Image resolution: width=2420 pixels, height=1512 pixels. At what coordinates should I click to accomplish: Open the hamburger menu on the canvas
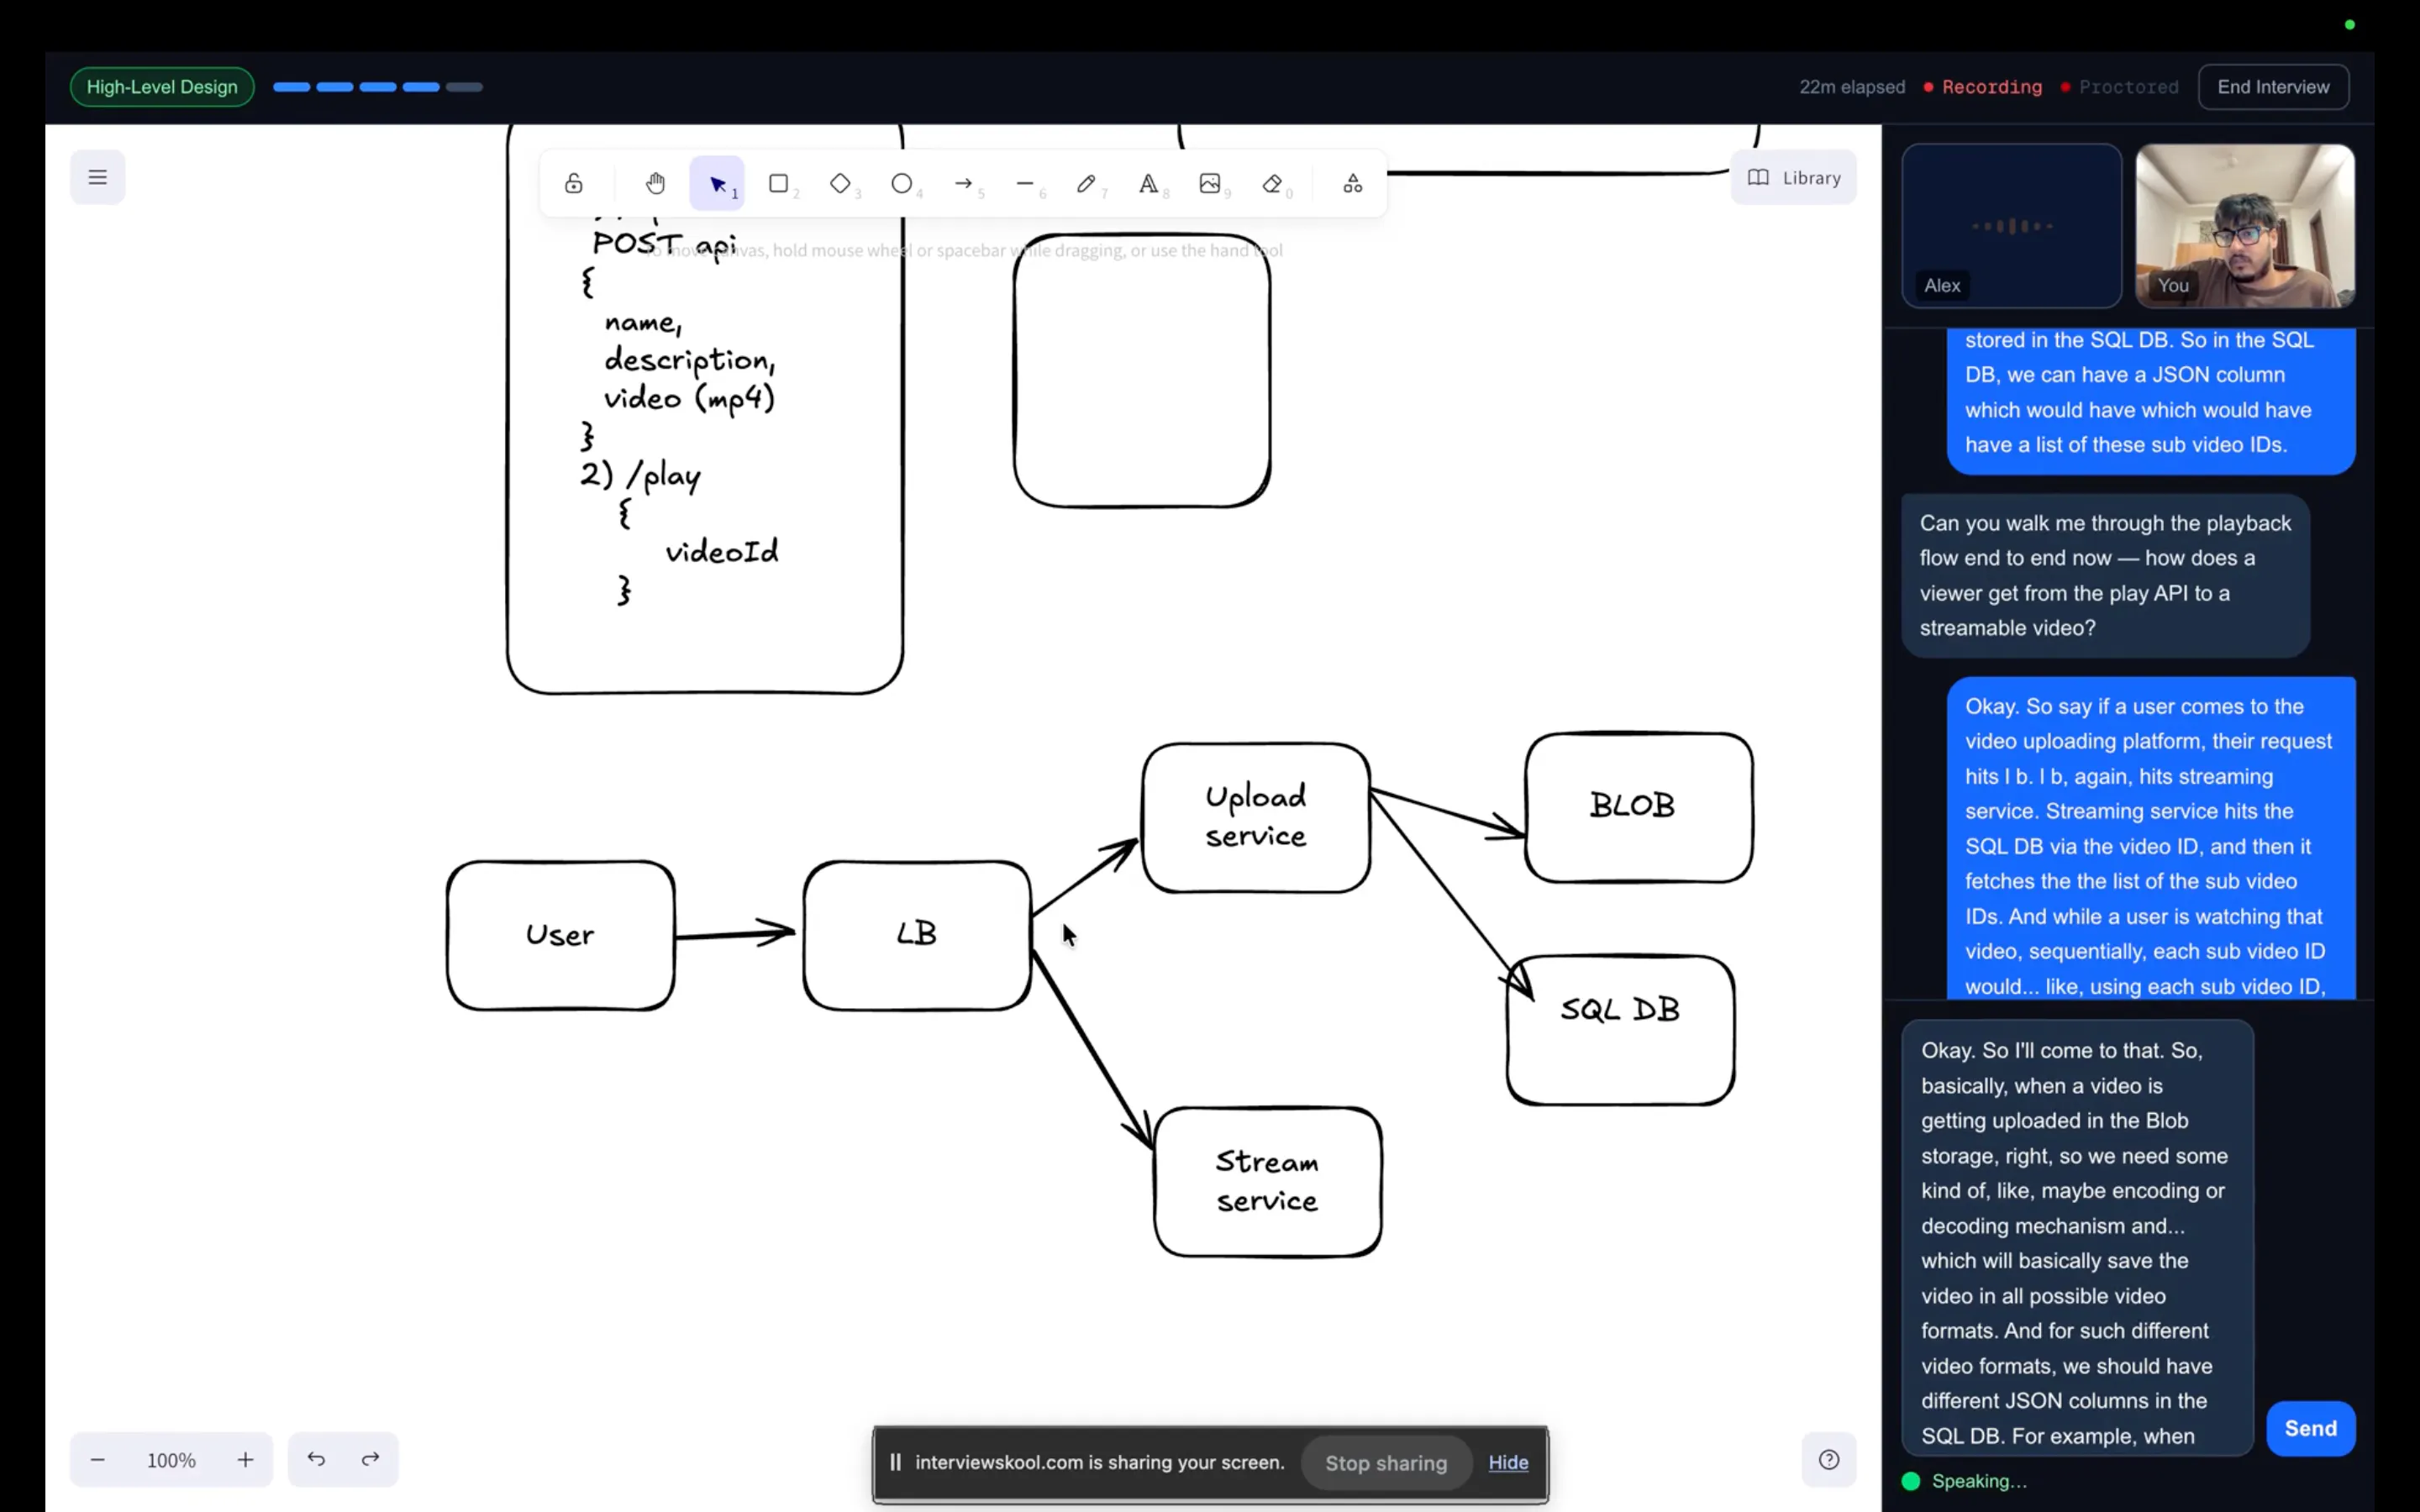(97, 177)
